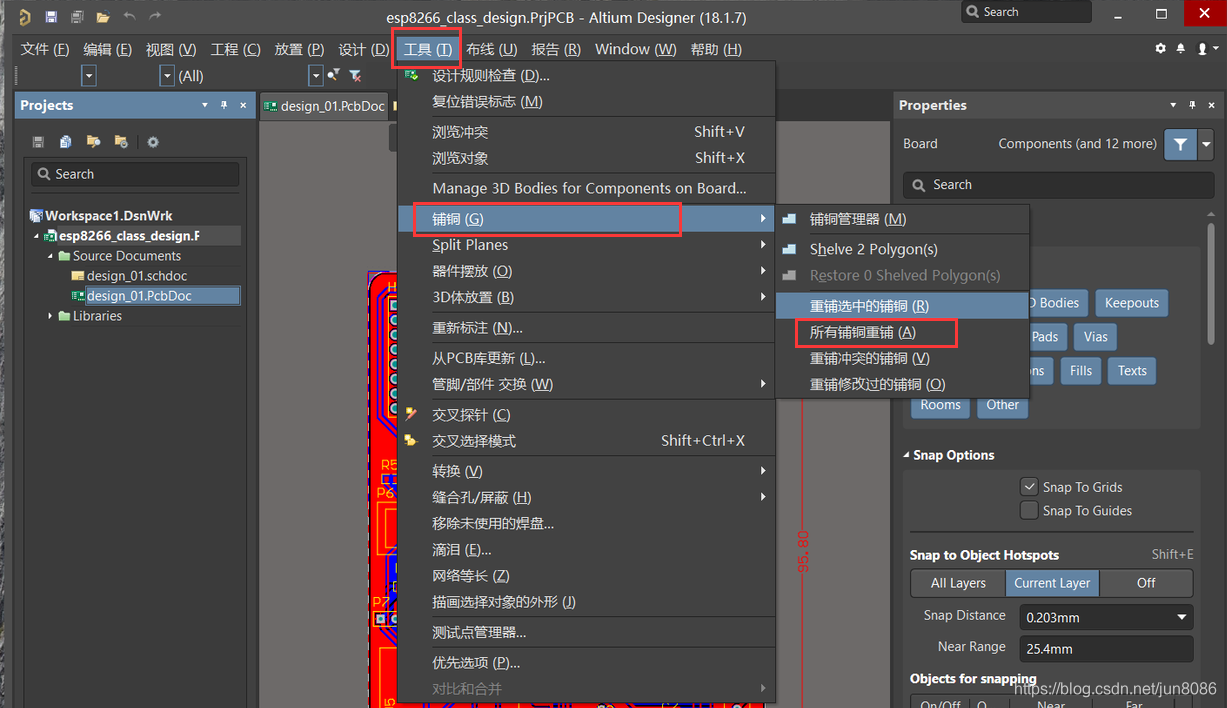Click the Save icon in title bar

[x=51, y=17]
